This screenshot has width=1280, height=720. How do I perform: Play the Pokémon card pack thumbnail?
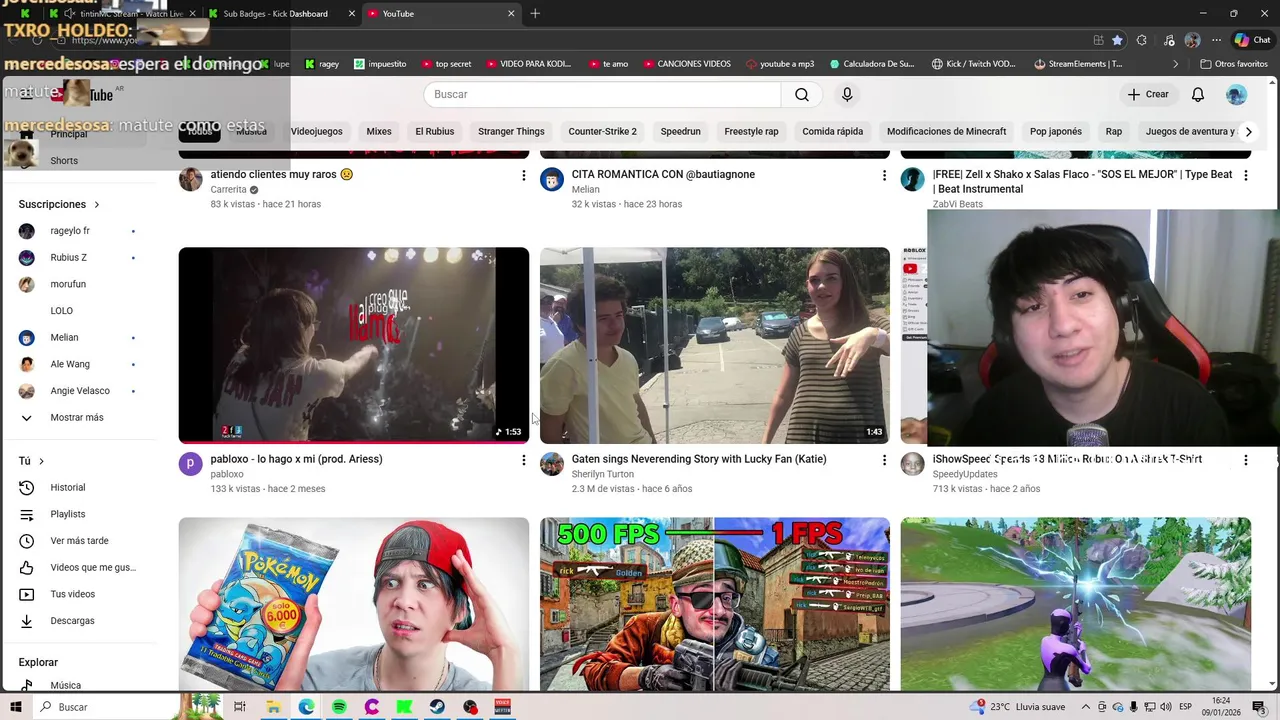[x=354, y=604]
